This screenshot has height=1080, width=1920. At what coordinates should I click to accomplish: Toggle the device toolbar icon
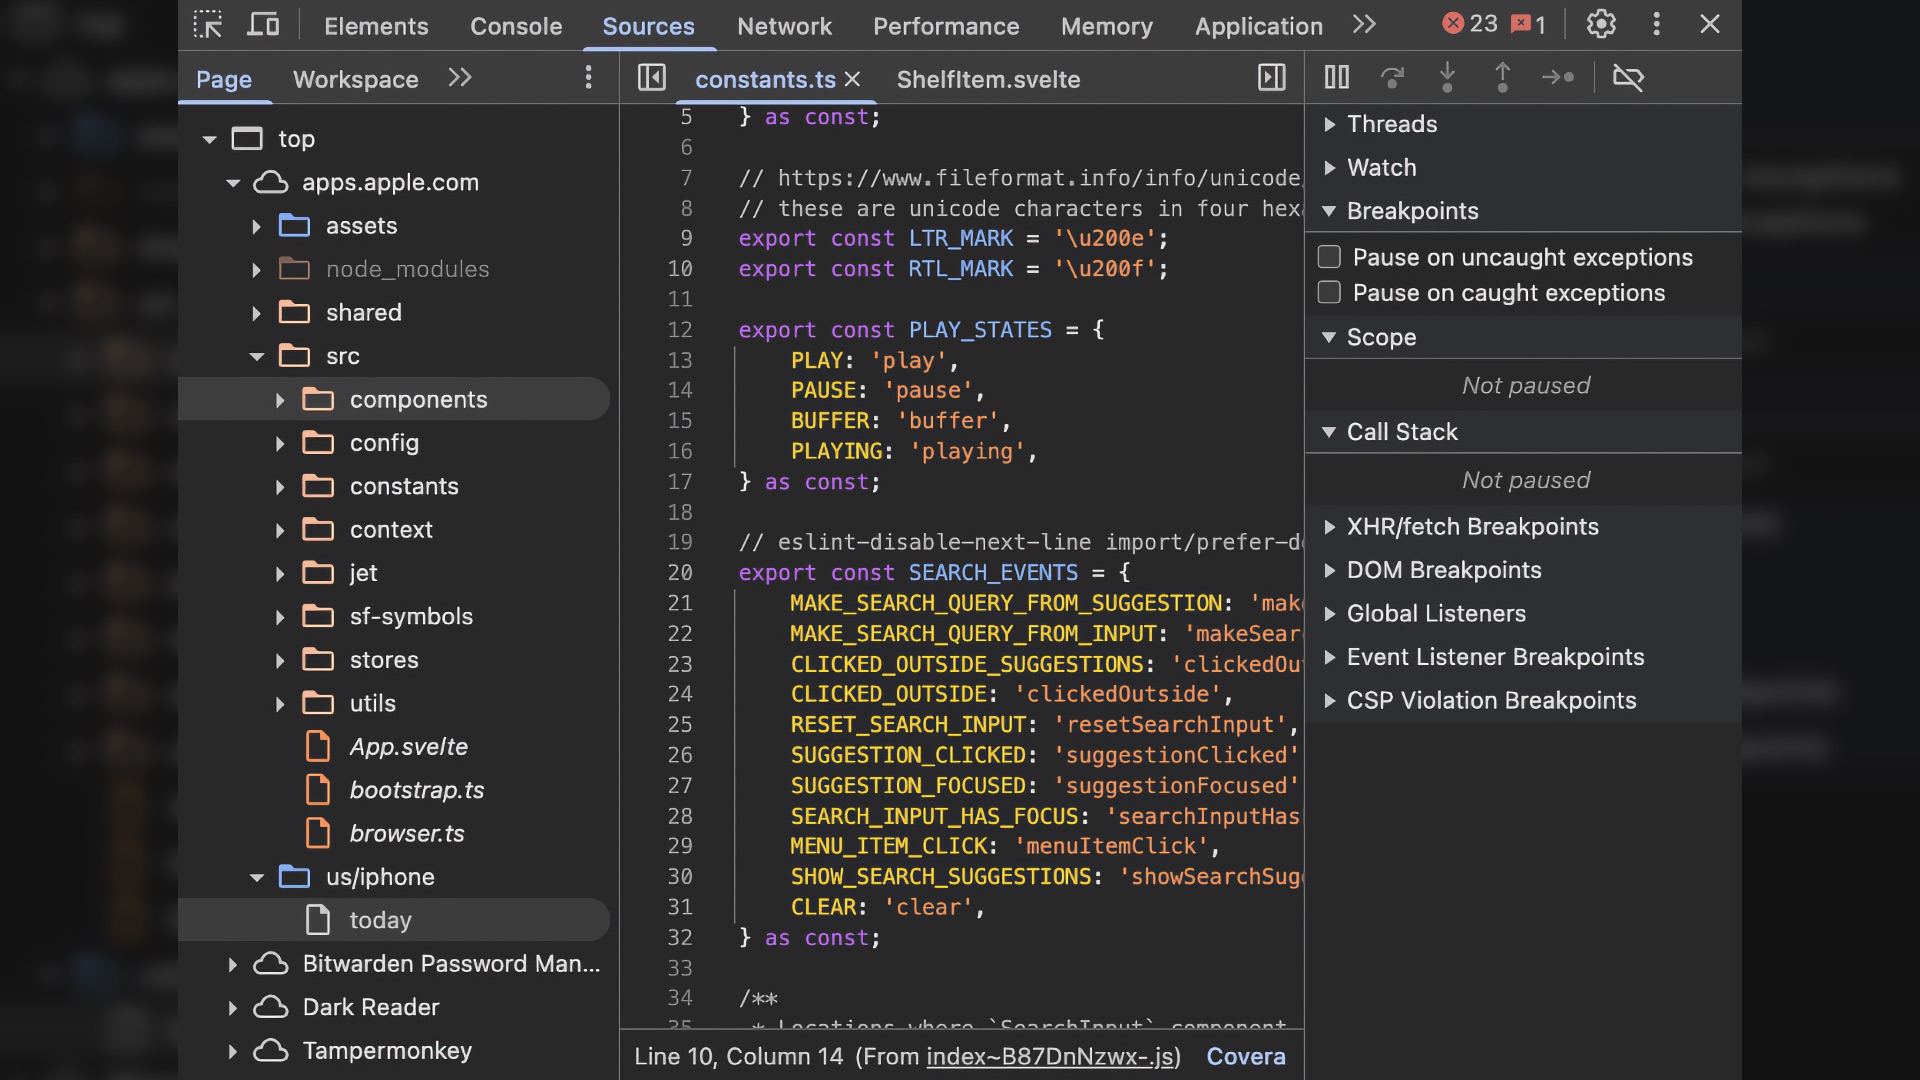point(263,25)
